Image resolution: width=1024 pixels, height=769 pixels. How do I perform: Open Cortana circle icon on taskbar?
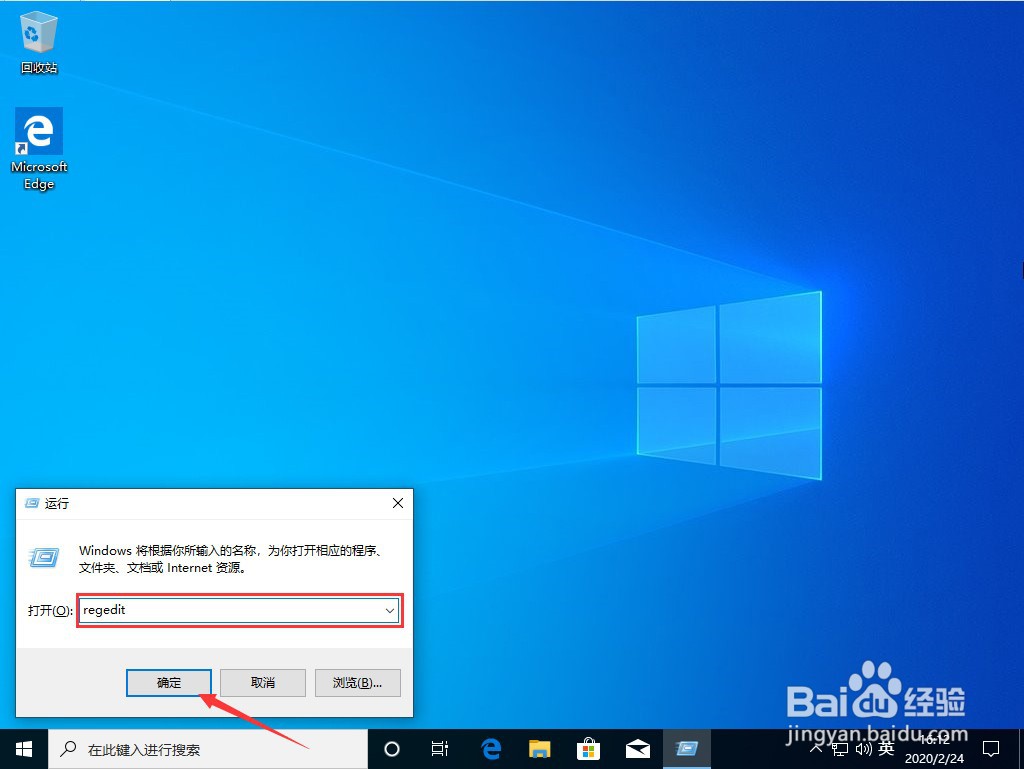click(391, 749)
